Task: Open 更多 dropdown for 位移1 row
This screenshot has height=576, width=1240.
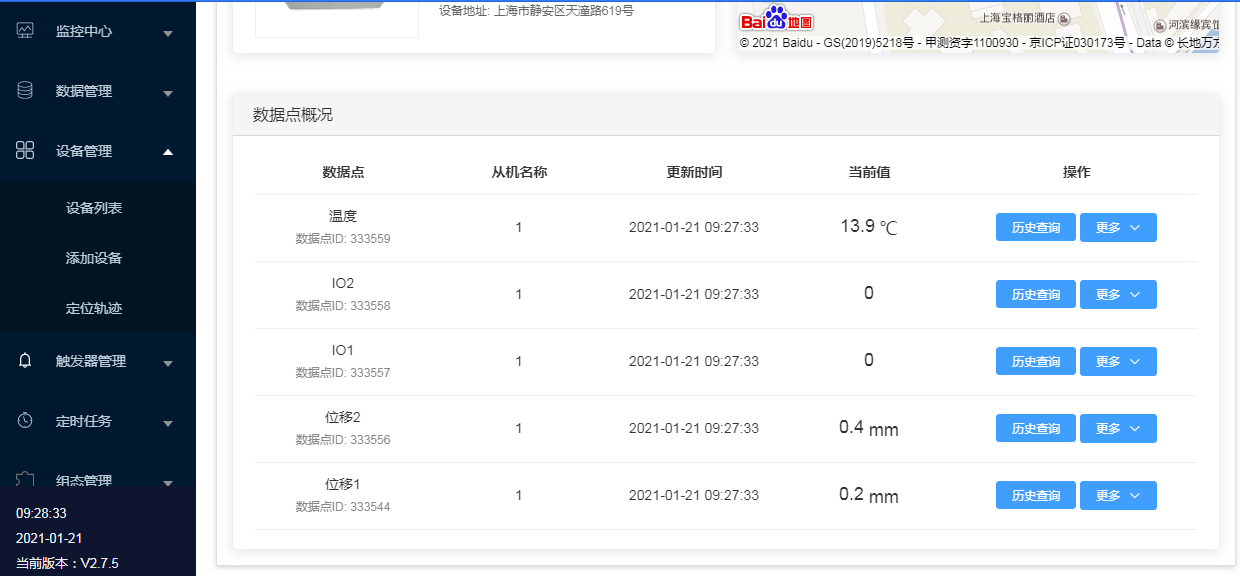Action: click(1118, 495)
